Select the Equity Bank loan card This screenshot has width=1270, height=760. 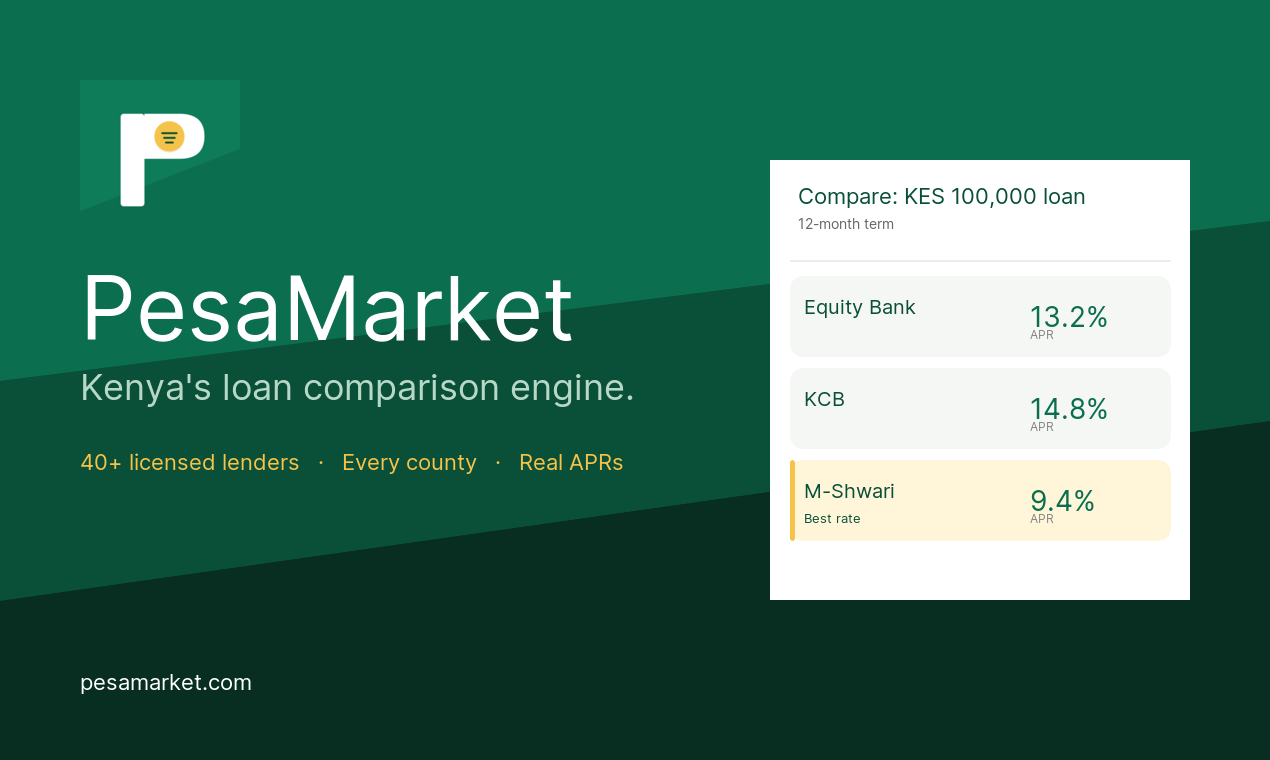coord(980,316)
